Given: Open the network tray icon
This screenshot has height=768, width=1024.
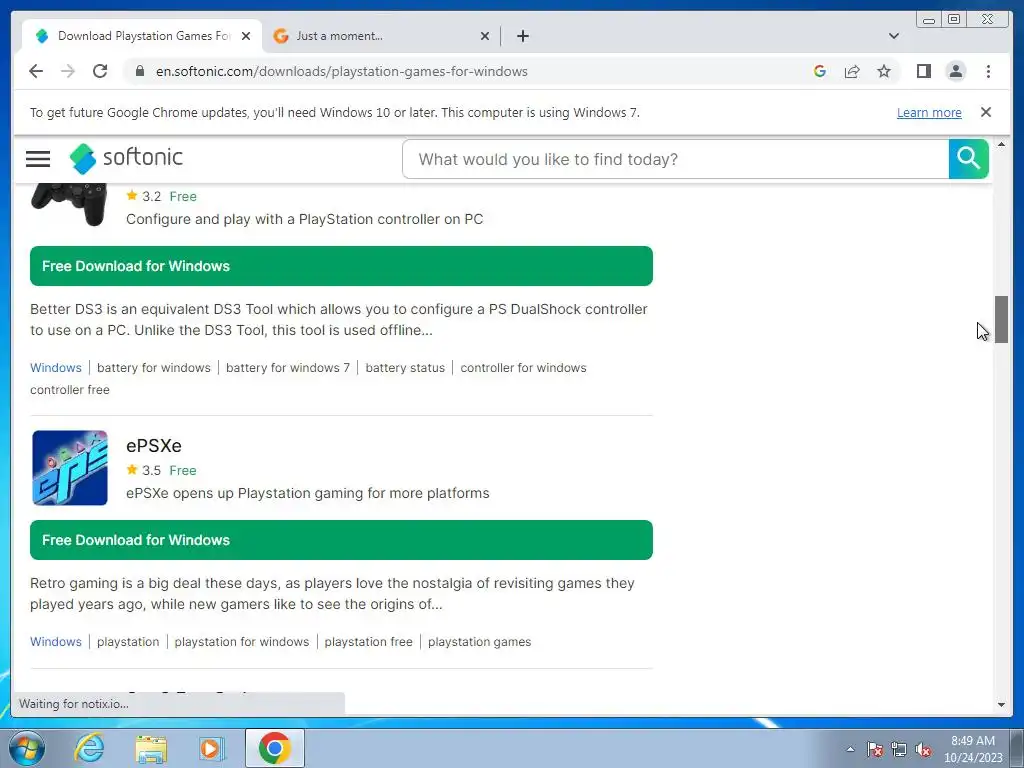Looking at the screenshot, I should pos(899,749).
